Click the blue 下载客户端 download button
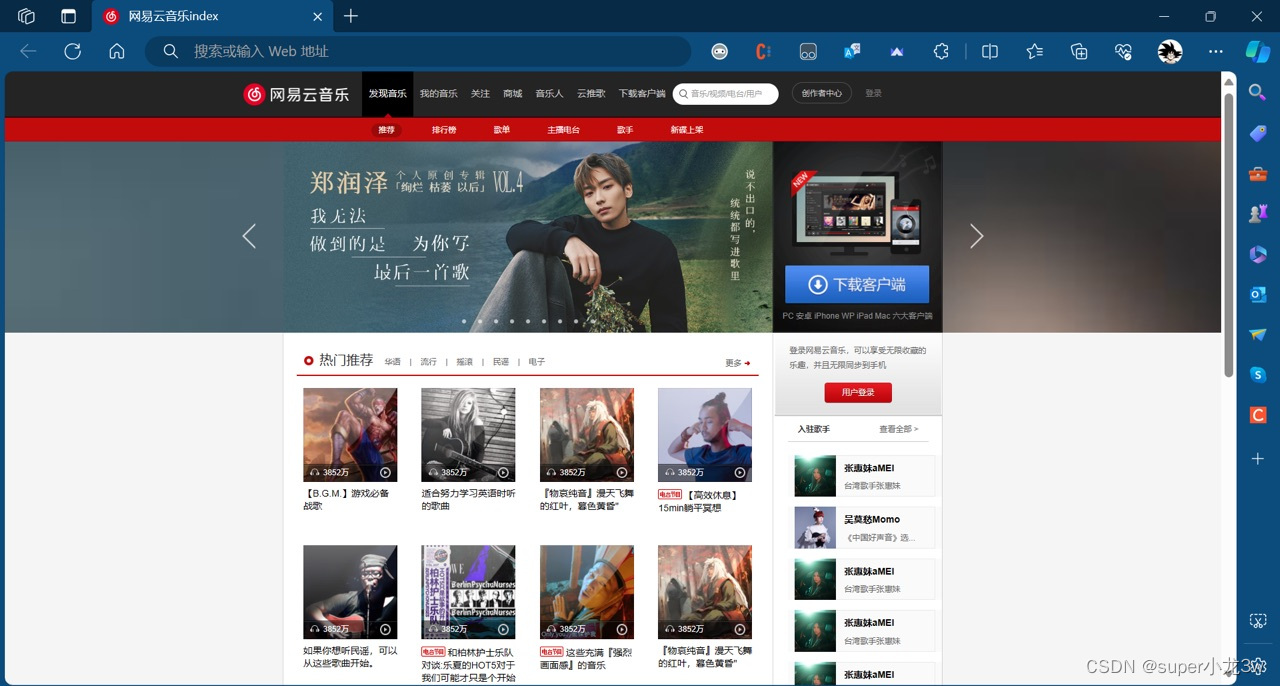This screenshot has height=686, width=1280. tap(857, 284)
